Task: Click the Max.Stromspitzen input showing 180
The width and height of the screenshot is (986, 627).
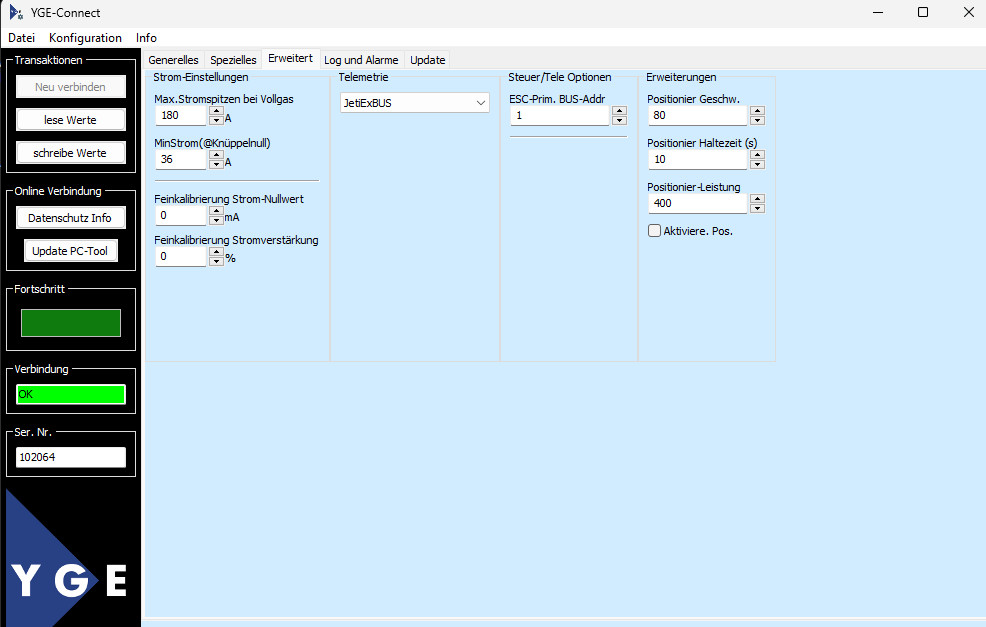Action: [181, 116]
